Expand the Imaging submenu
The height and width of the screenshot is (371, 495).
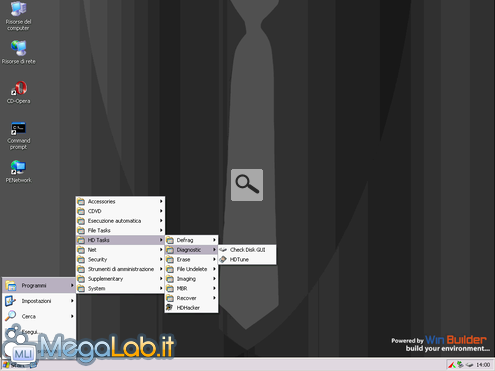coord(191,279)
